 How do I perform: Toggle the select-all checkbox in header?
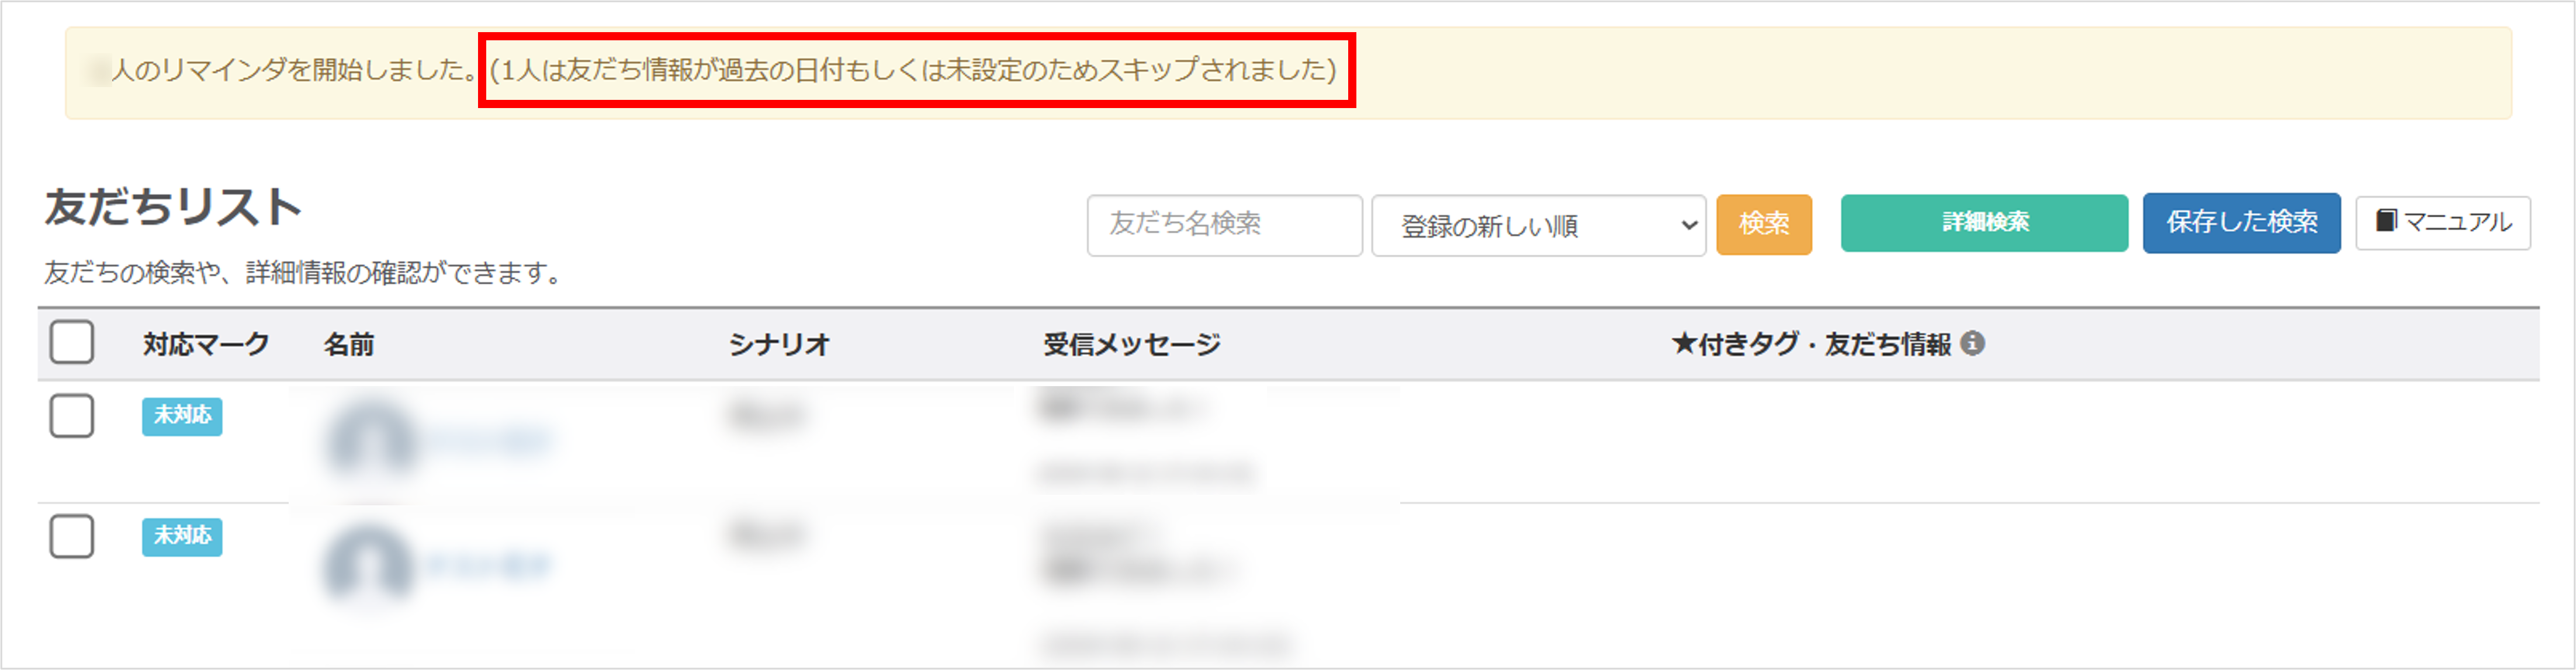pos(72,343)
